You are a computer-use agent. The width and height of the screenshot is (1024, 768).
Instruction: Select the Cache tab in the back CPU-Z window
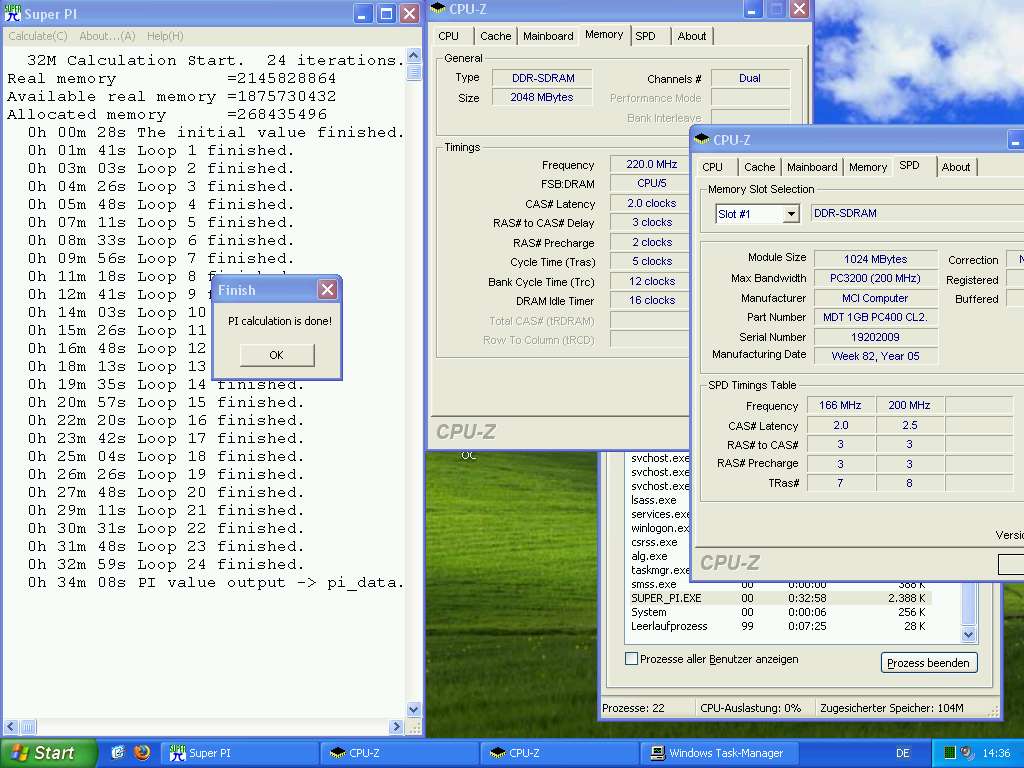(x=495, y=36)
